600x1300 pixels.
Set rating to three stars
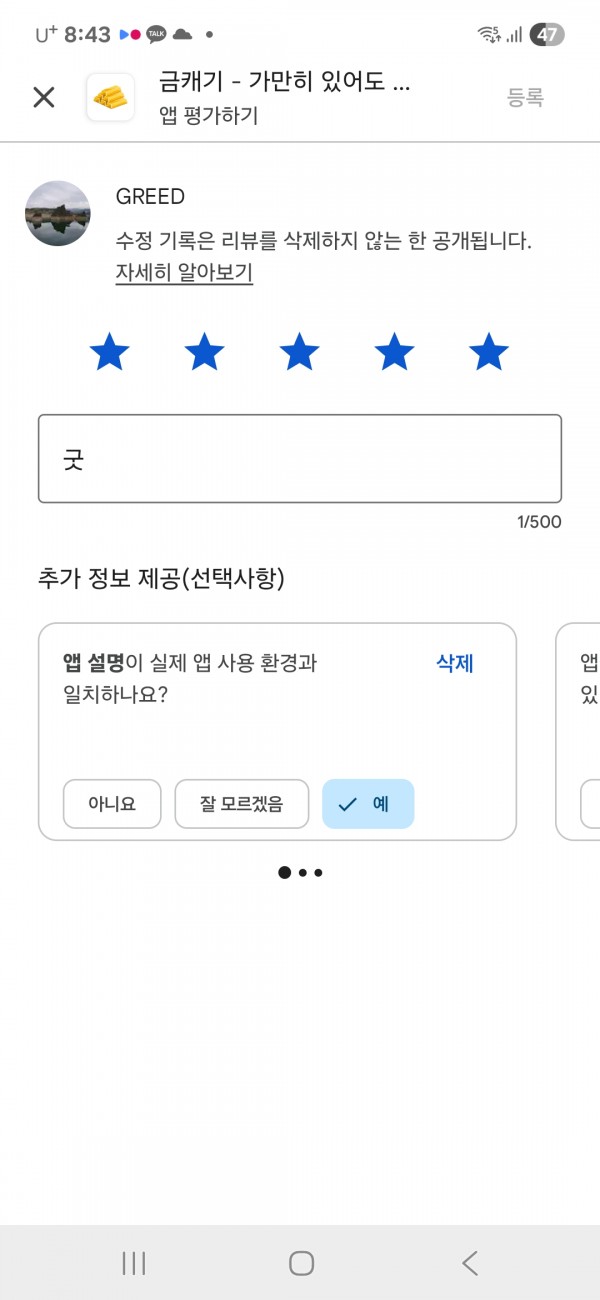[x=299, y=352]
